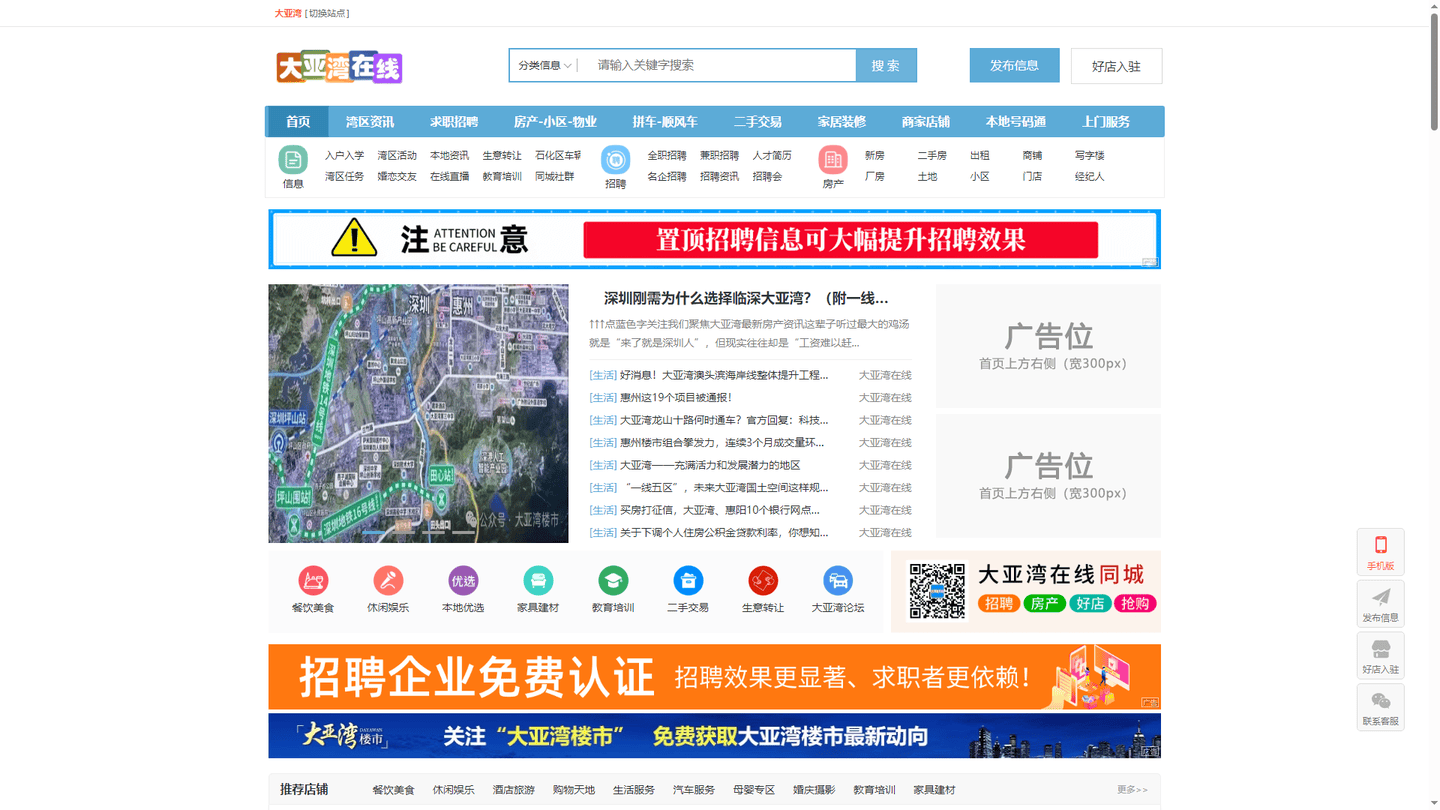The width and height of the screenshot is (1440, 810).
Task: Open the 二手交易 navigation tab
Action: click(758, 122)
